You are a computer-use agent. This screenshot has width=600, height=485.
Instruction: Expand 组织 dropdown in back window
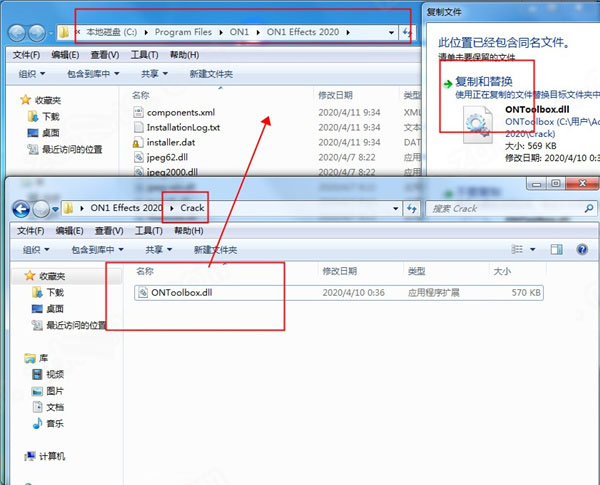(x=32, y=74)
